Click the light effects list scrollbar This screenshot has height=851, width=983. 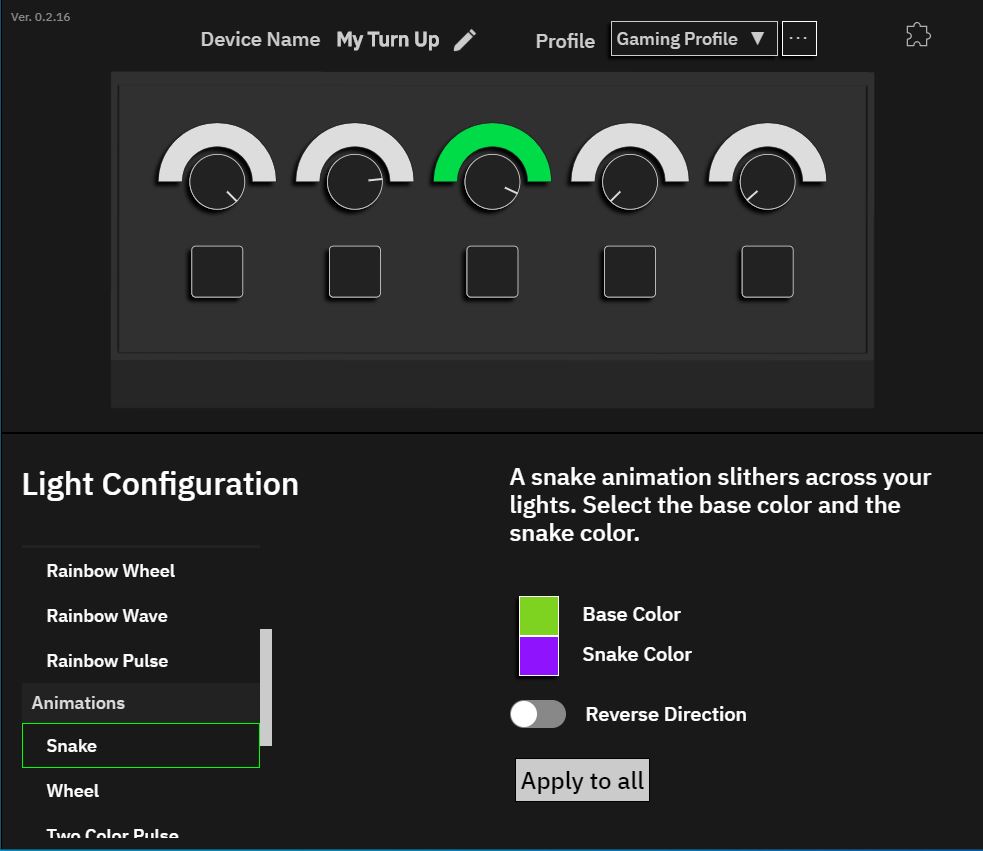(x=266, y=686)
